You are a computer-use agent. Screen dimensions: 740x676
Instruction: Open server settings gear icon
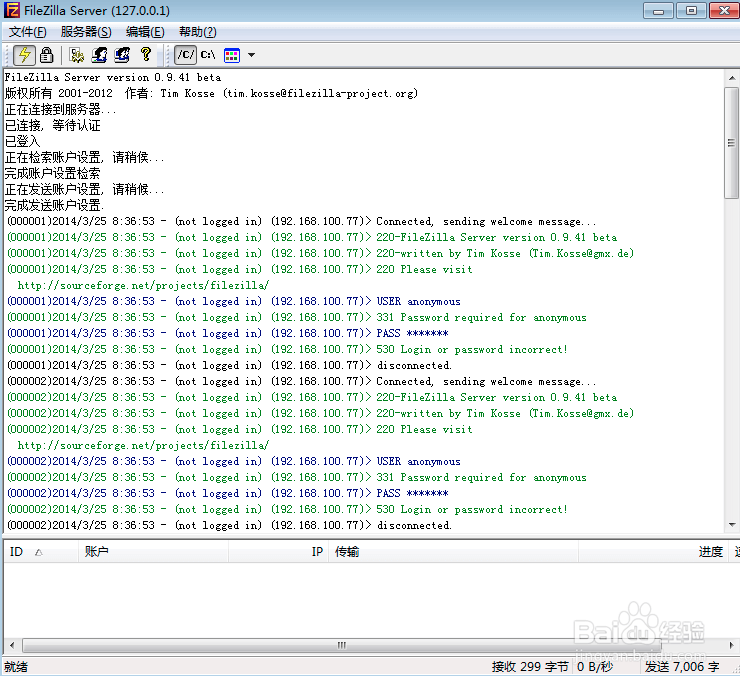tap(76, 55)
